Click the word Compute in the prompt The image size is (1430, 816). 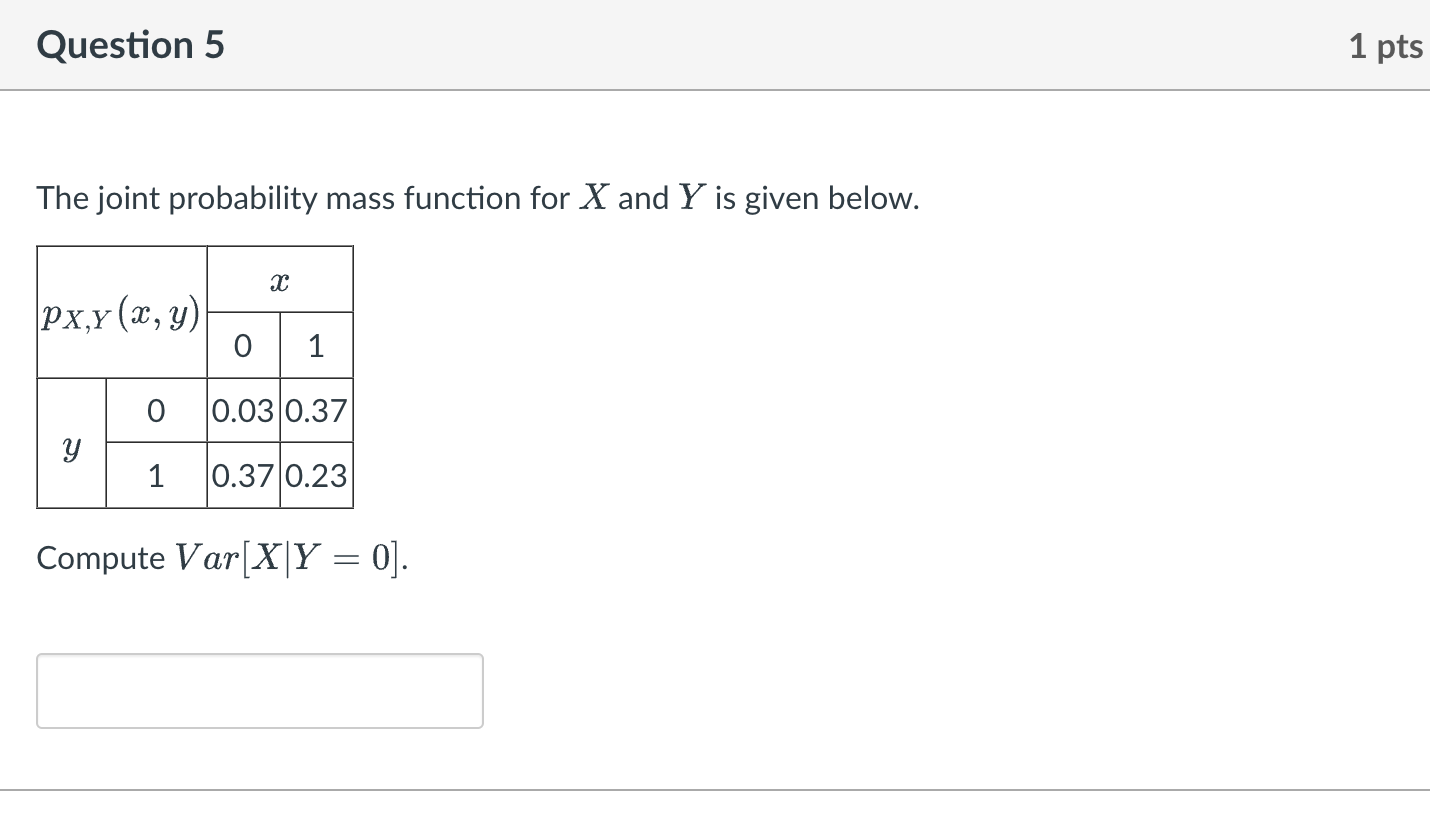coord(100,558)
